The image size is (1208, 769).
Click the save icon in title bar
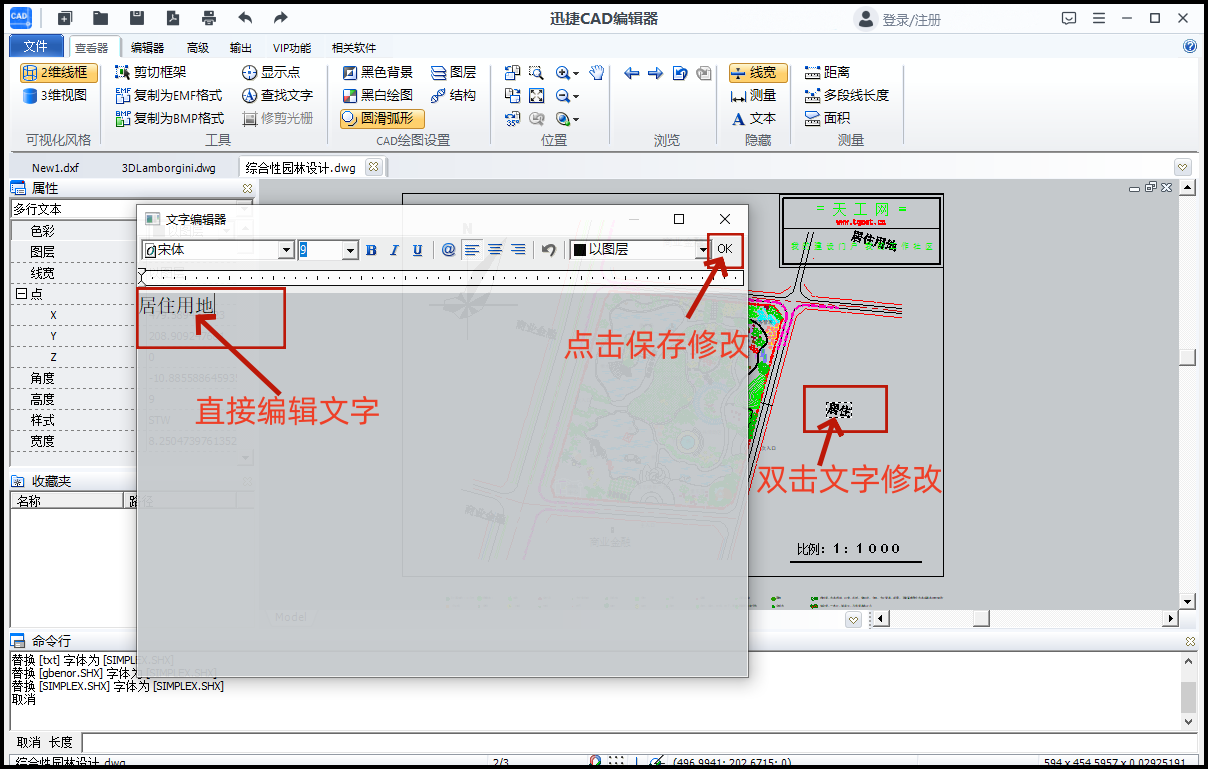click(x=136, y=18)
